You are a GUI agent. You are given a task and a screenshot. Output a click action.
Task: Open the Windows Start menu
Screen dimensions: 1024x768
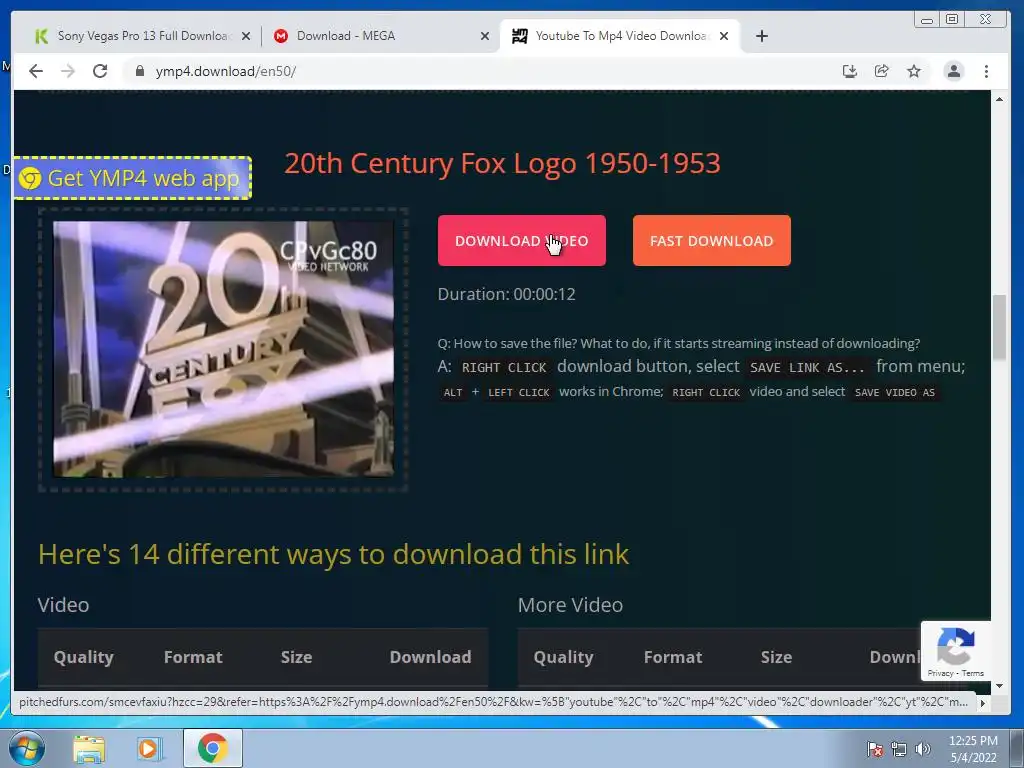click(27, 748)
